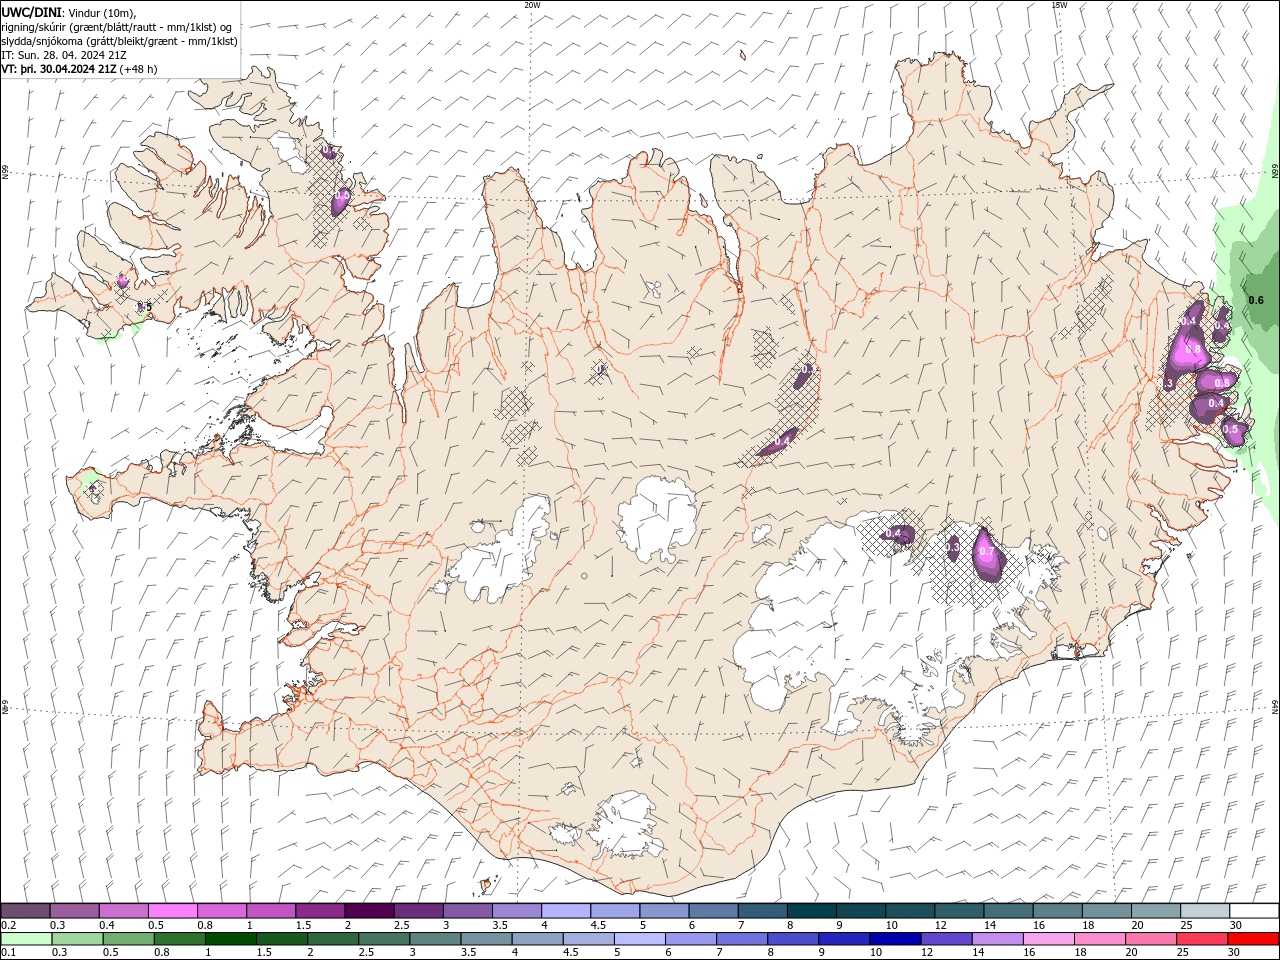Select the dark blue 10–12 lower legend swatch

895,939
